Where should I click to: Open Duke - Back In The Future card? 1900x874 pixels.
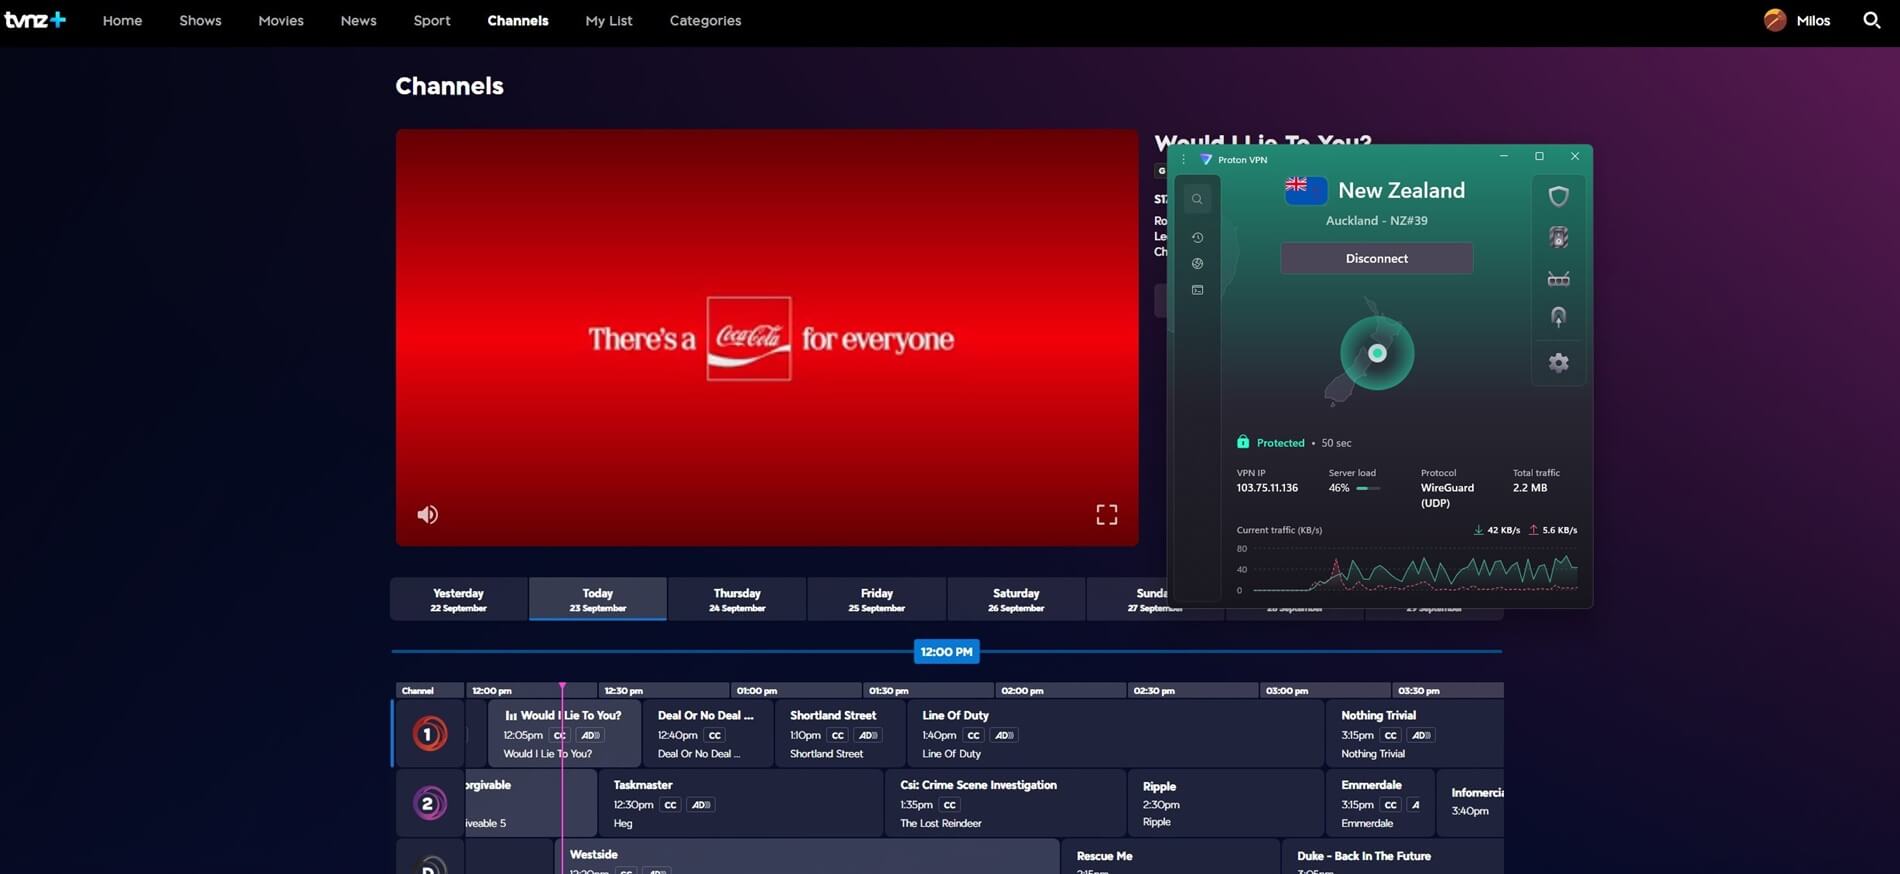click(1393, 857)
